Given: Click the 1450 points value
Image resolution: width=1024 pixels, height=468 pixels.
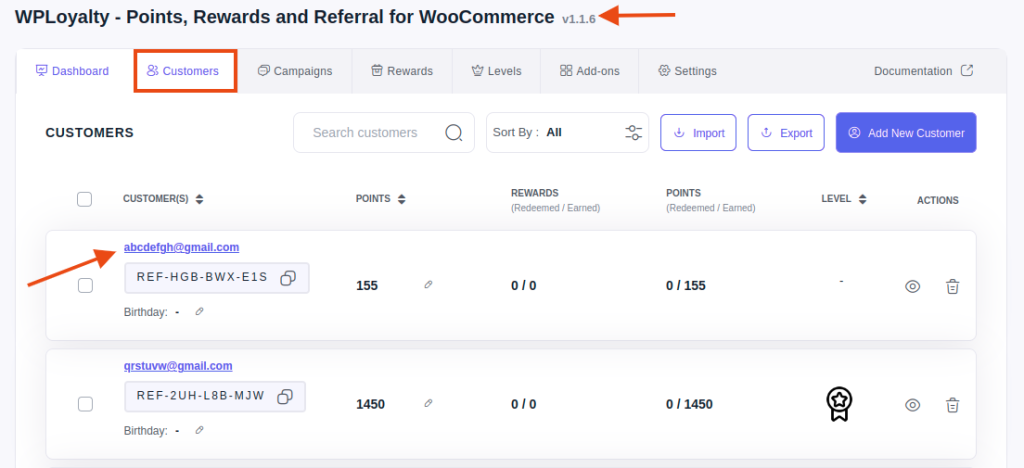Looking at the screenshot, I should pyautogui.click(x=370, y=404).
